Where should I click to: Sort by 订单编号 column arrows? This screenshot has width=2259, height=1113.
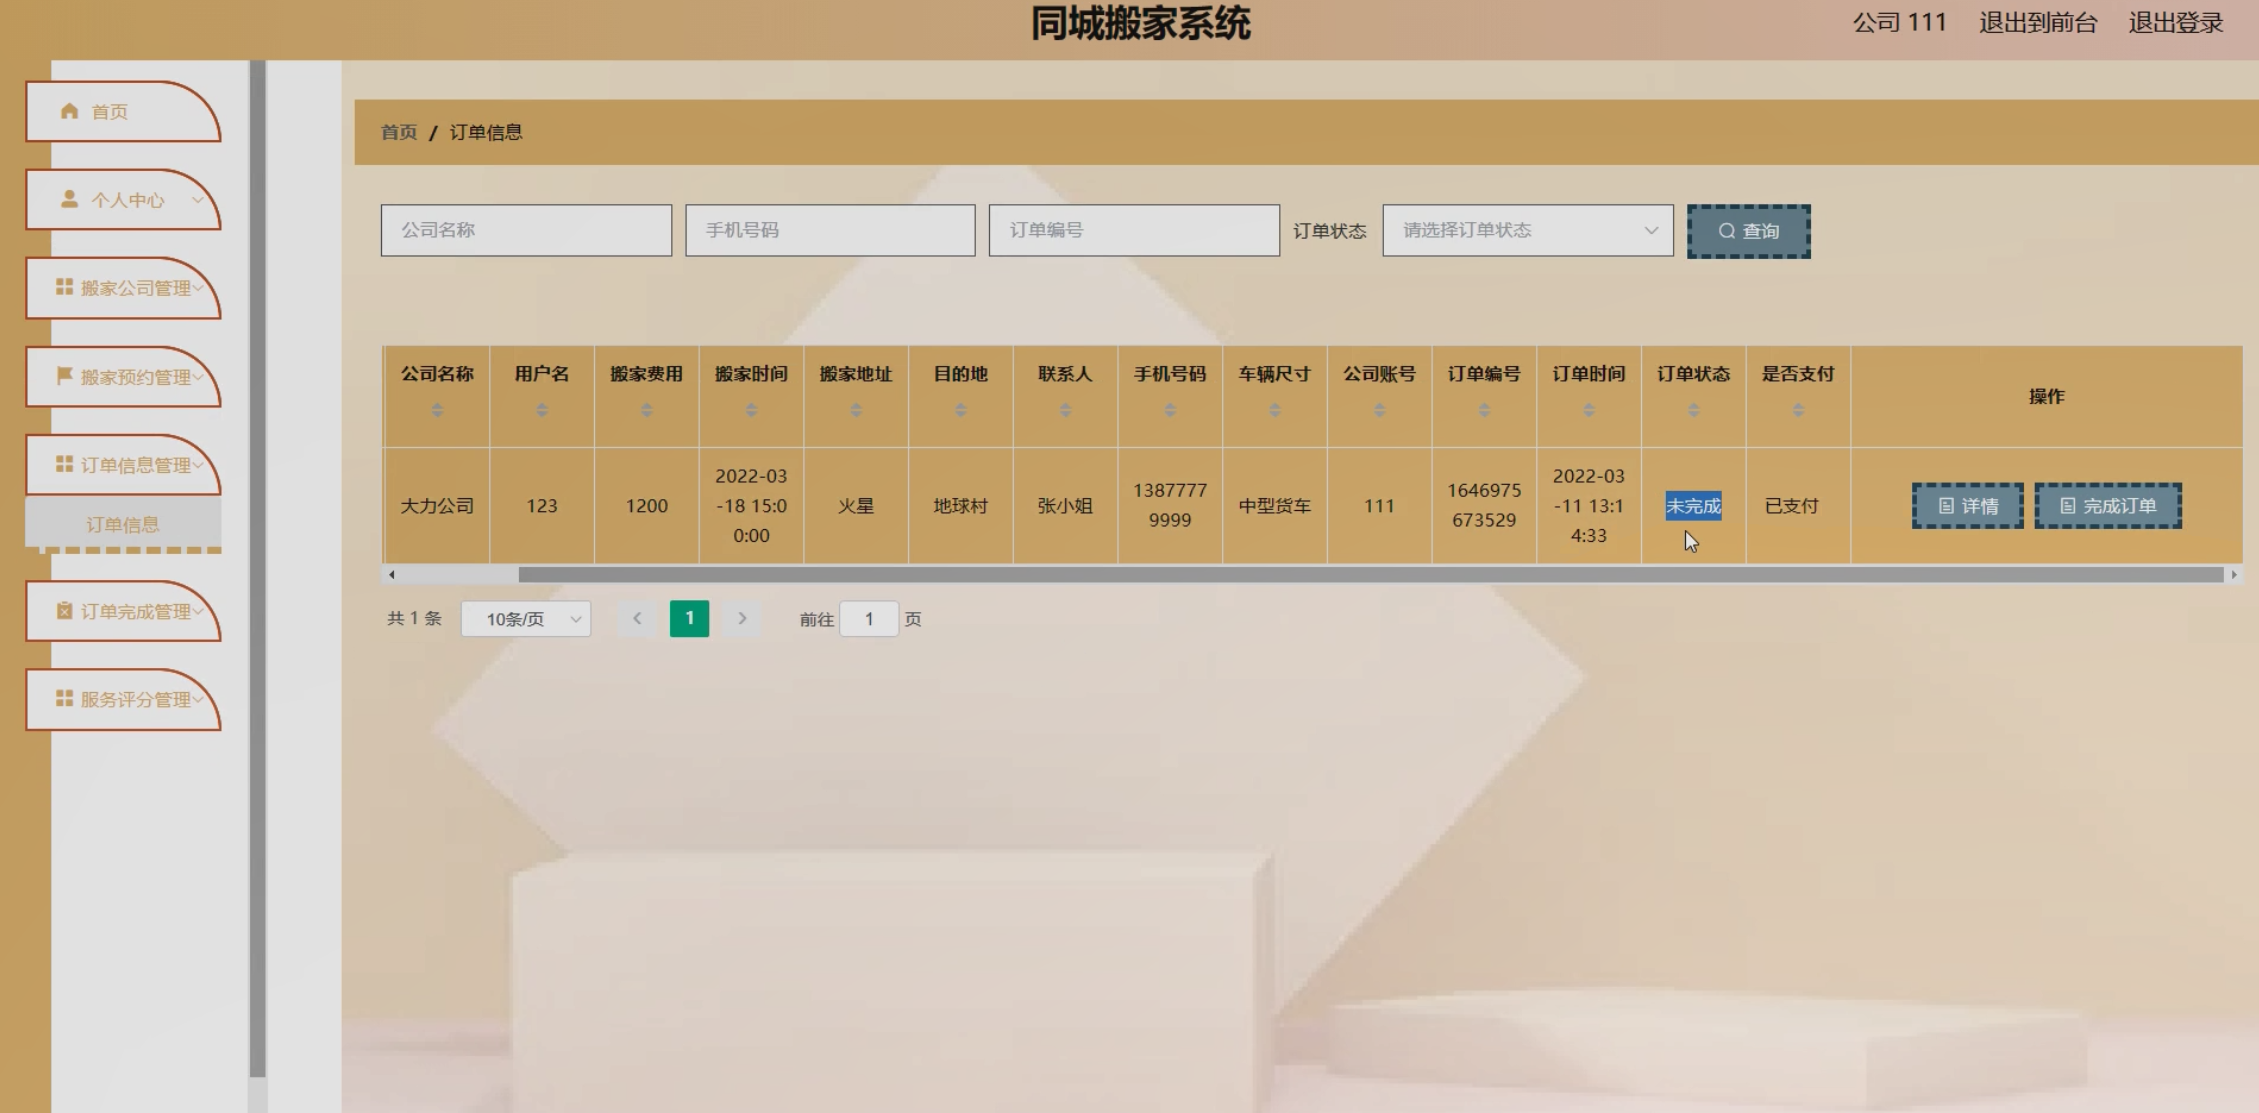click(x=1484, y=410)
